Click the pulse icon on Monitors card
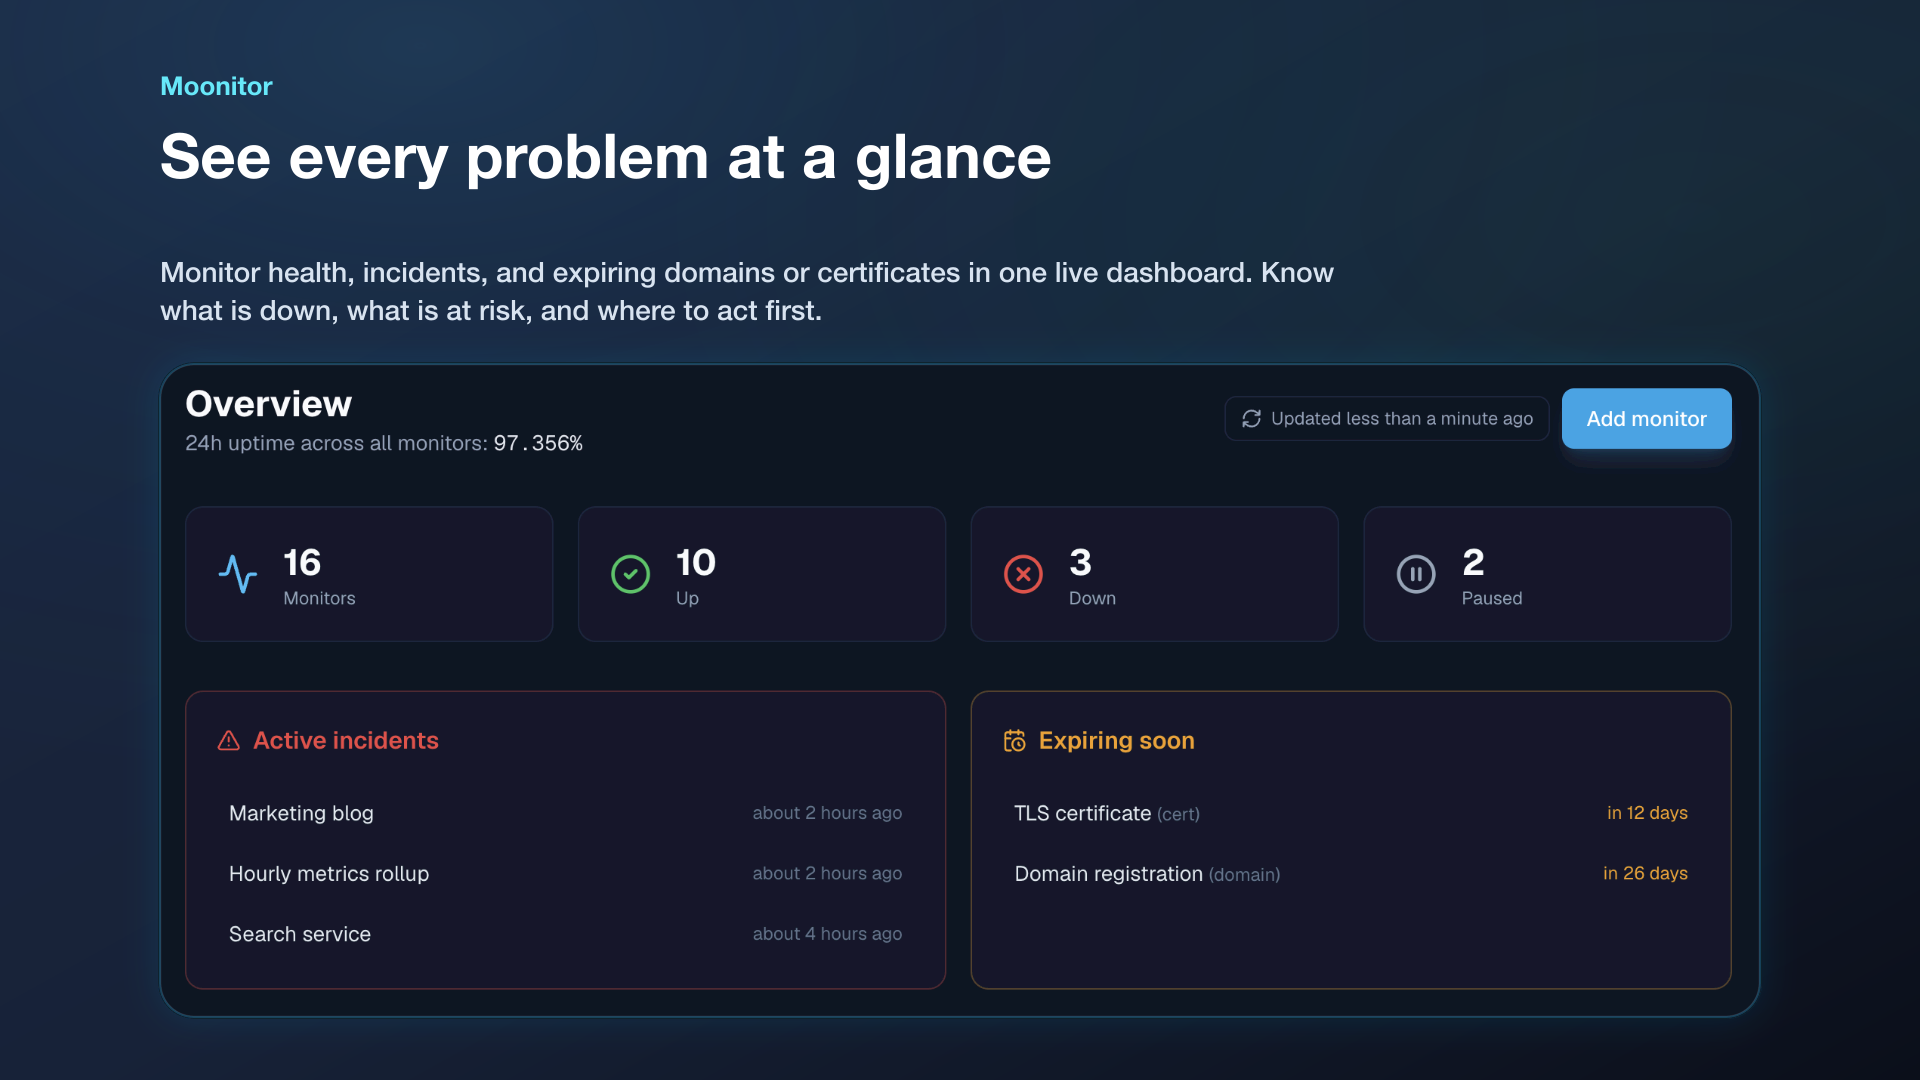Image resolution: width=1920 pixels, height=1080 pixels. pos(238,574)
